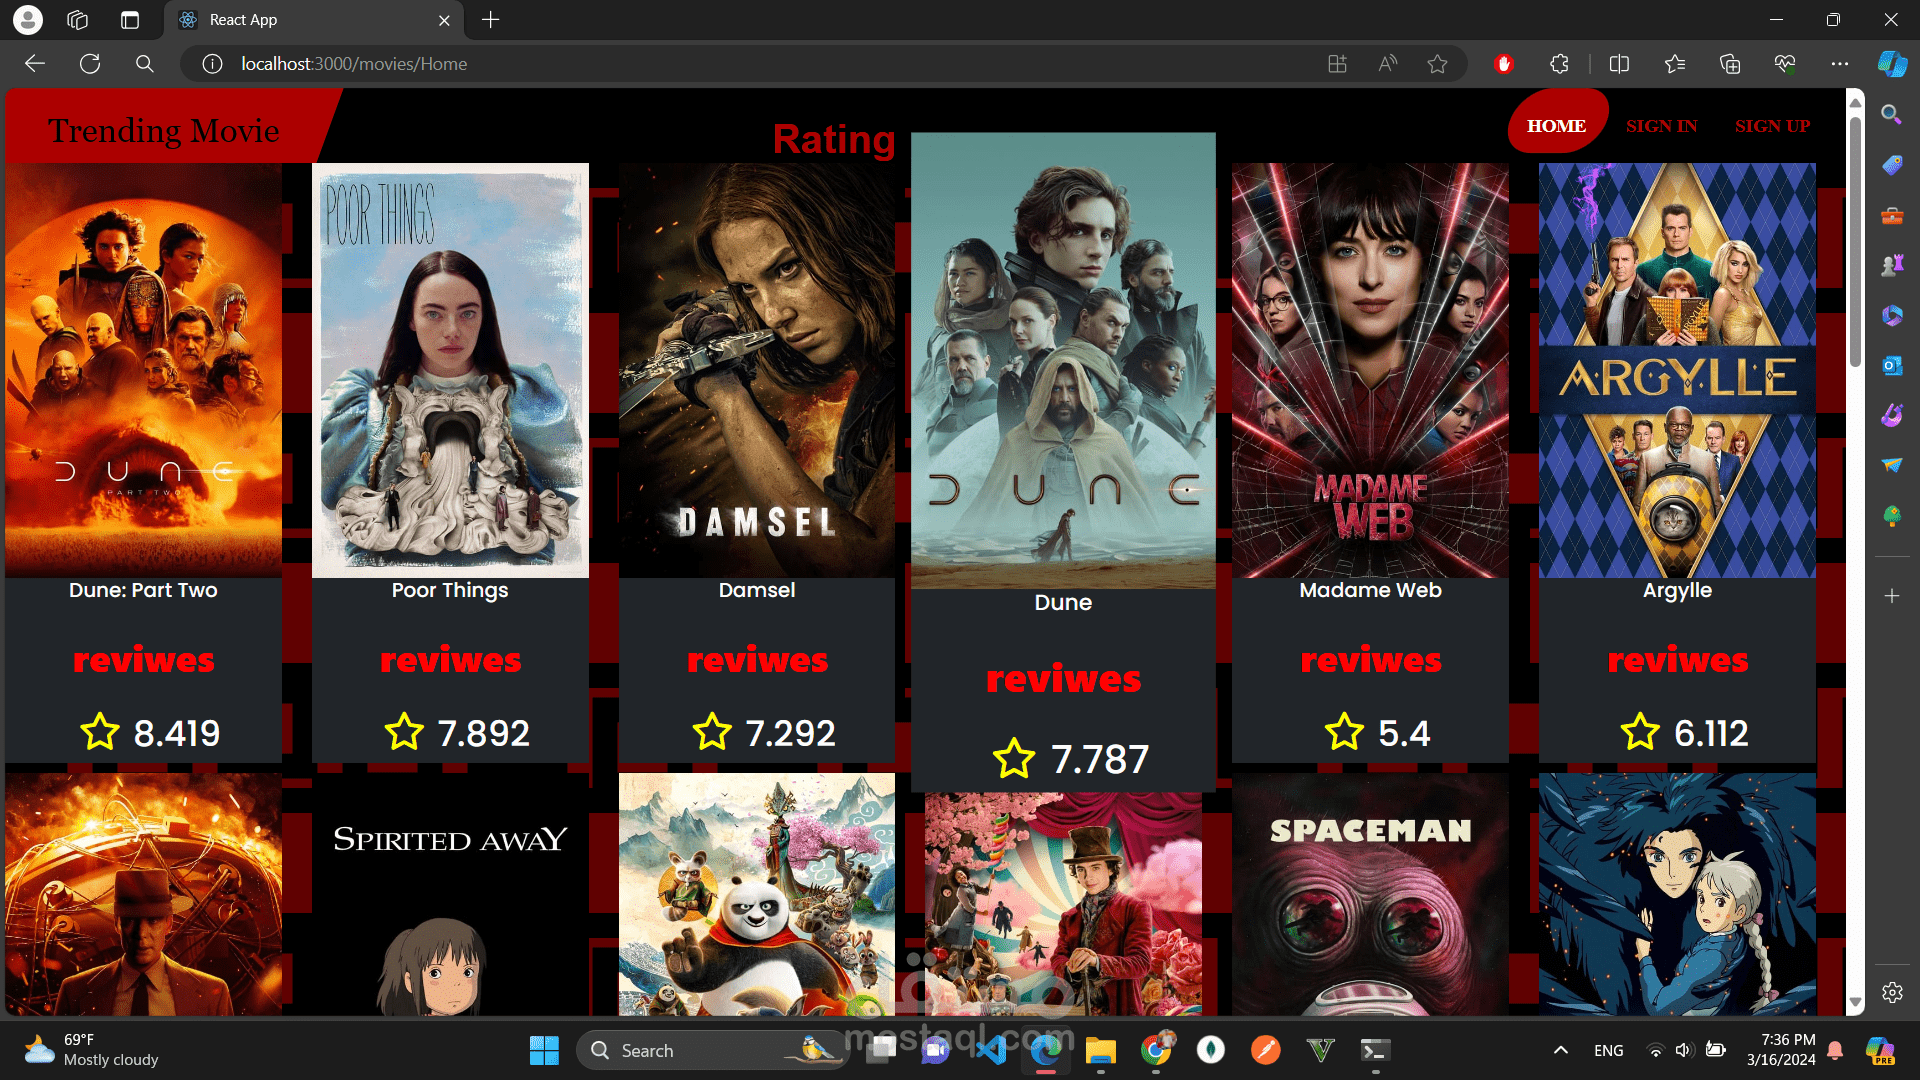This screenshot has height=1080, width=1920.
Task: View site information icon in address bar
Action: tap(212, 64)
